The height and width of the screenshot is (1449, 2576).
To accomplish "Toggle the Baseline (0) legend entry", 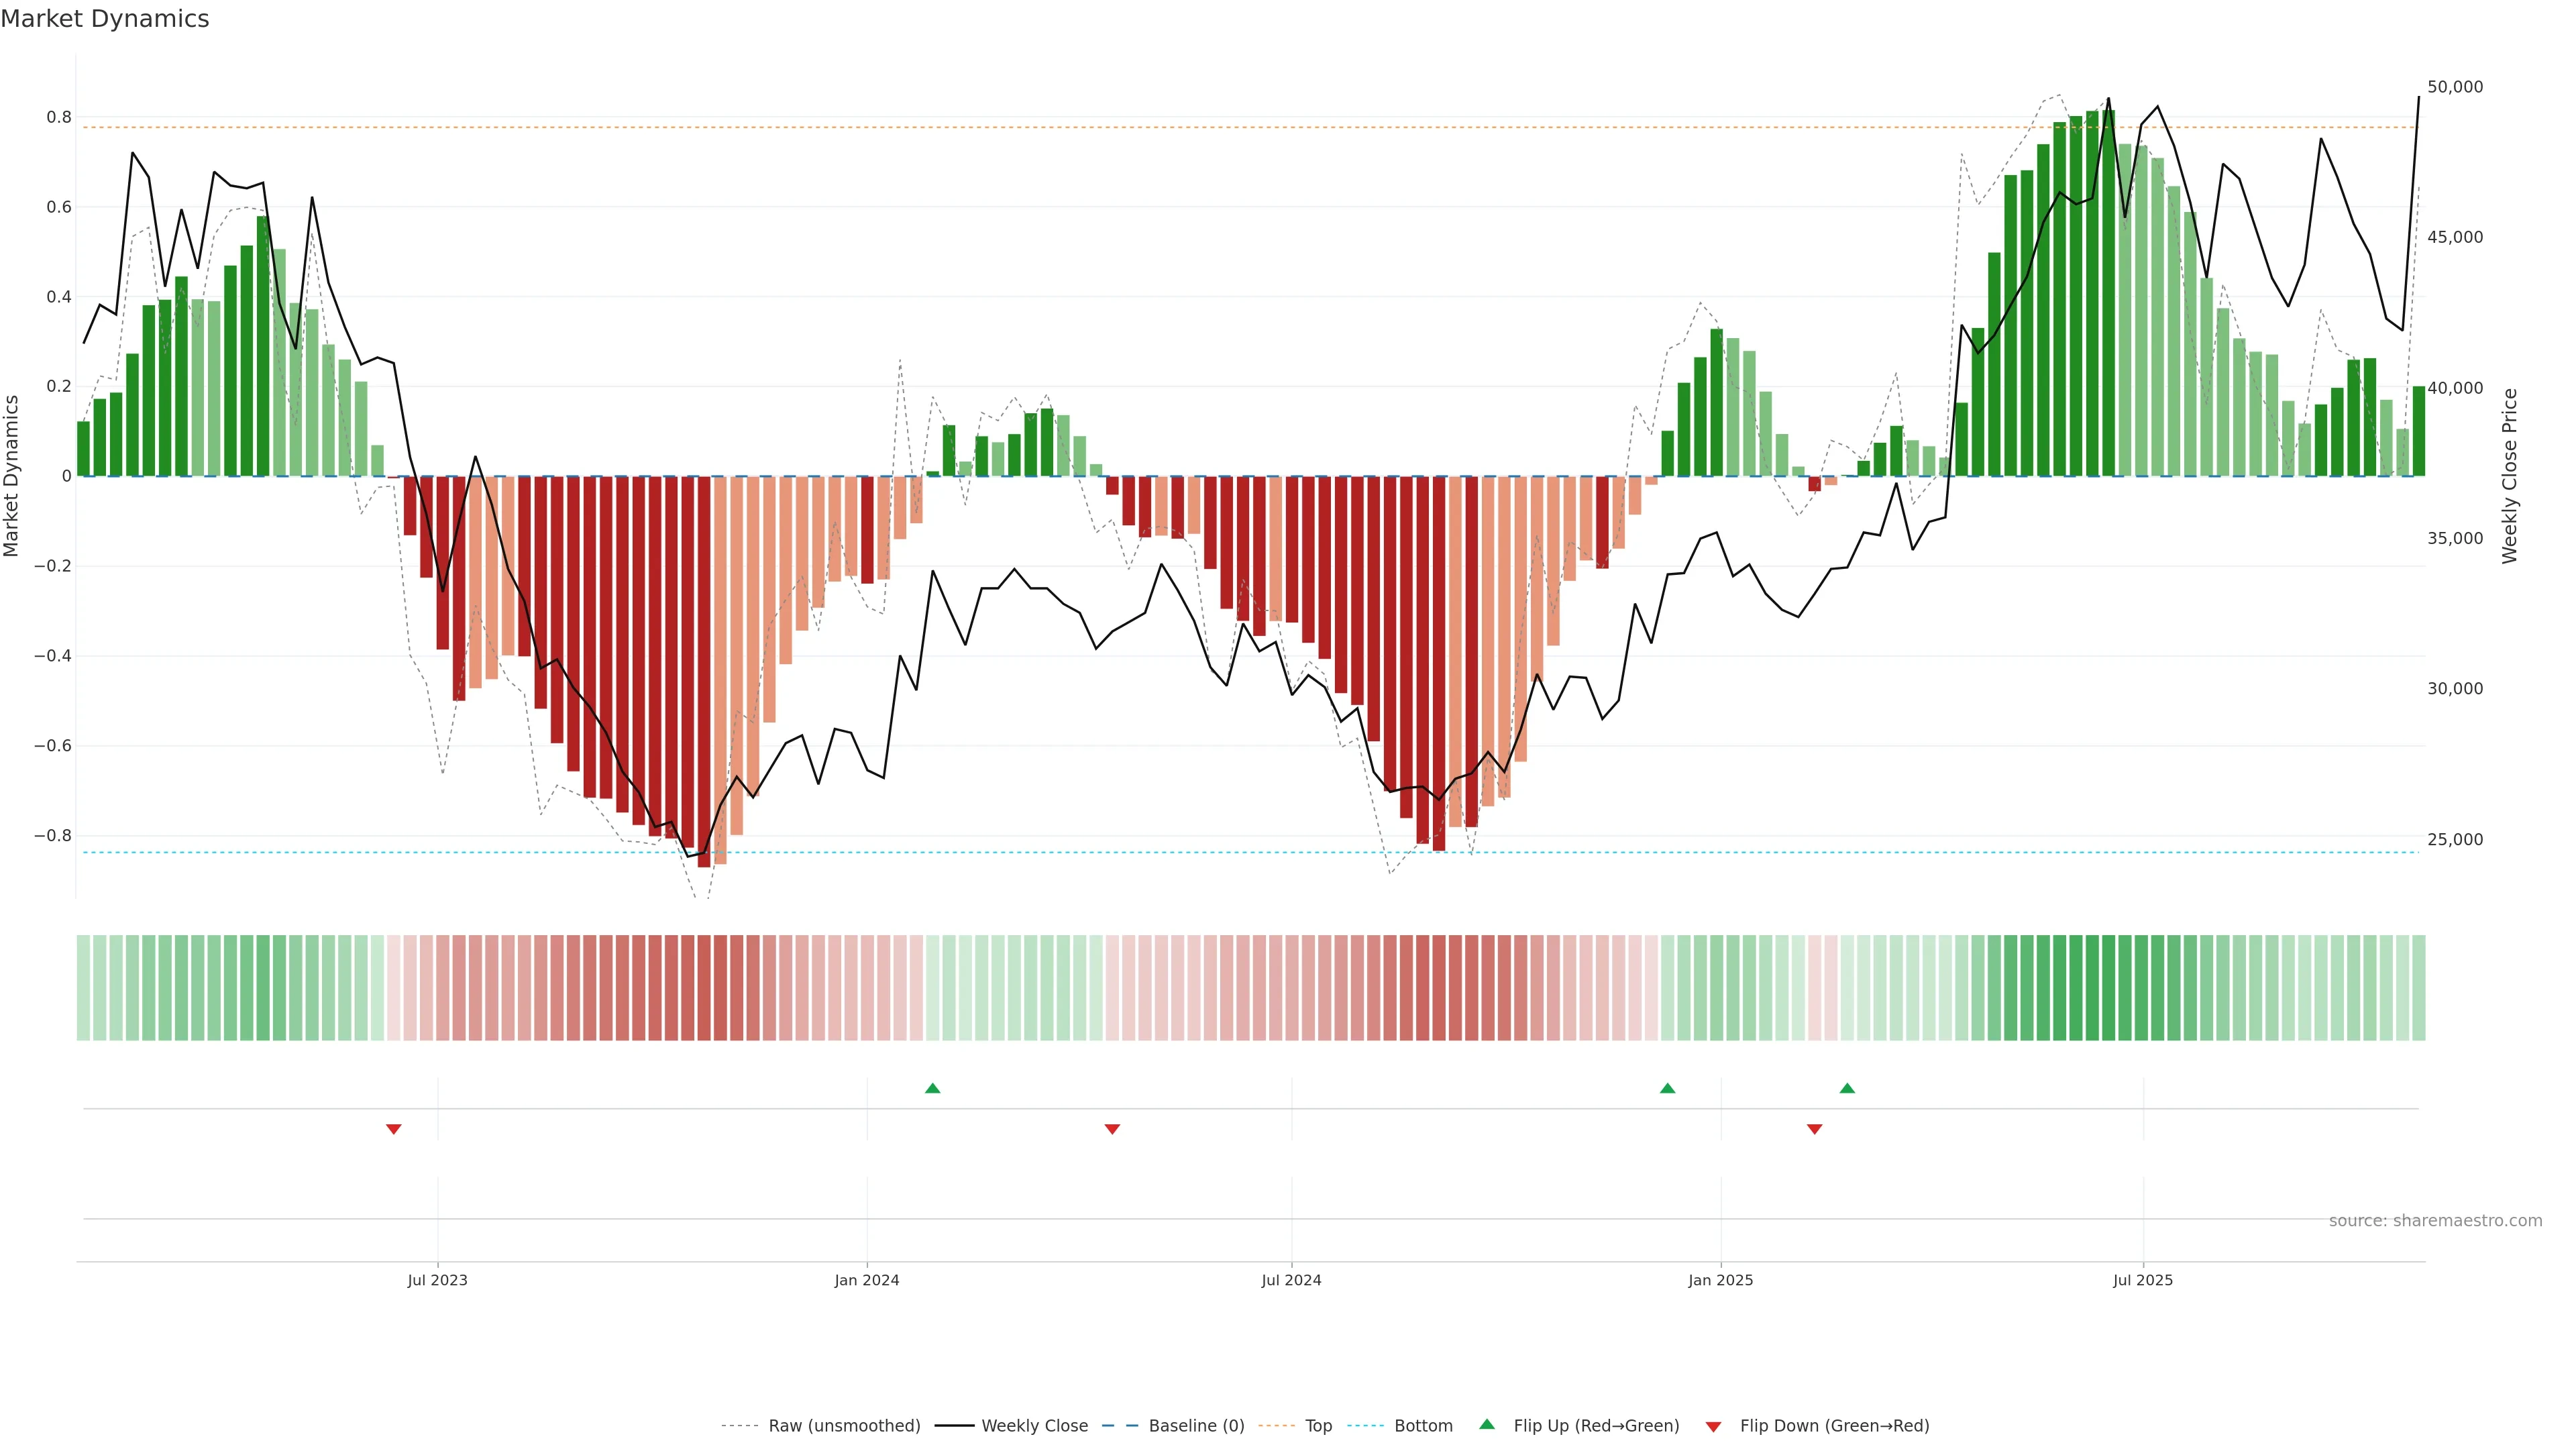I will 1196,1426.
